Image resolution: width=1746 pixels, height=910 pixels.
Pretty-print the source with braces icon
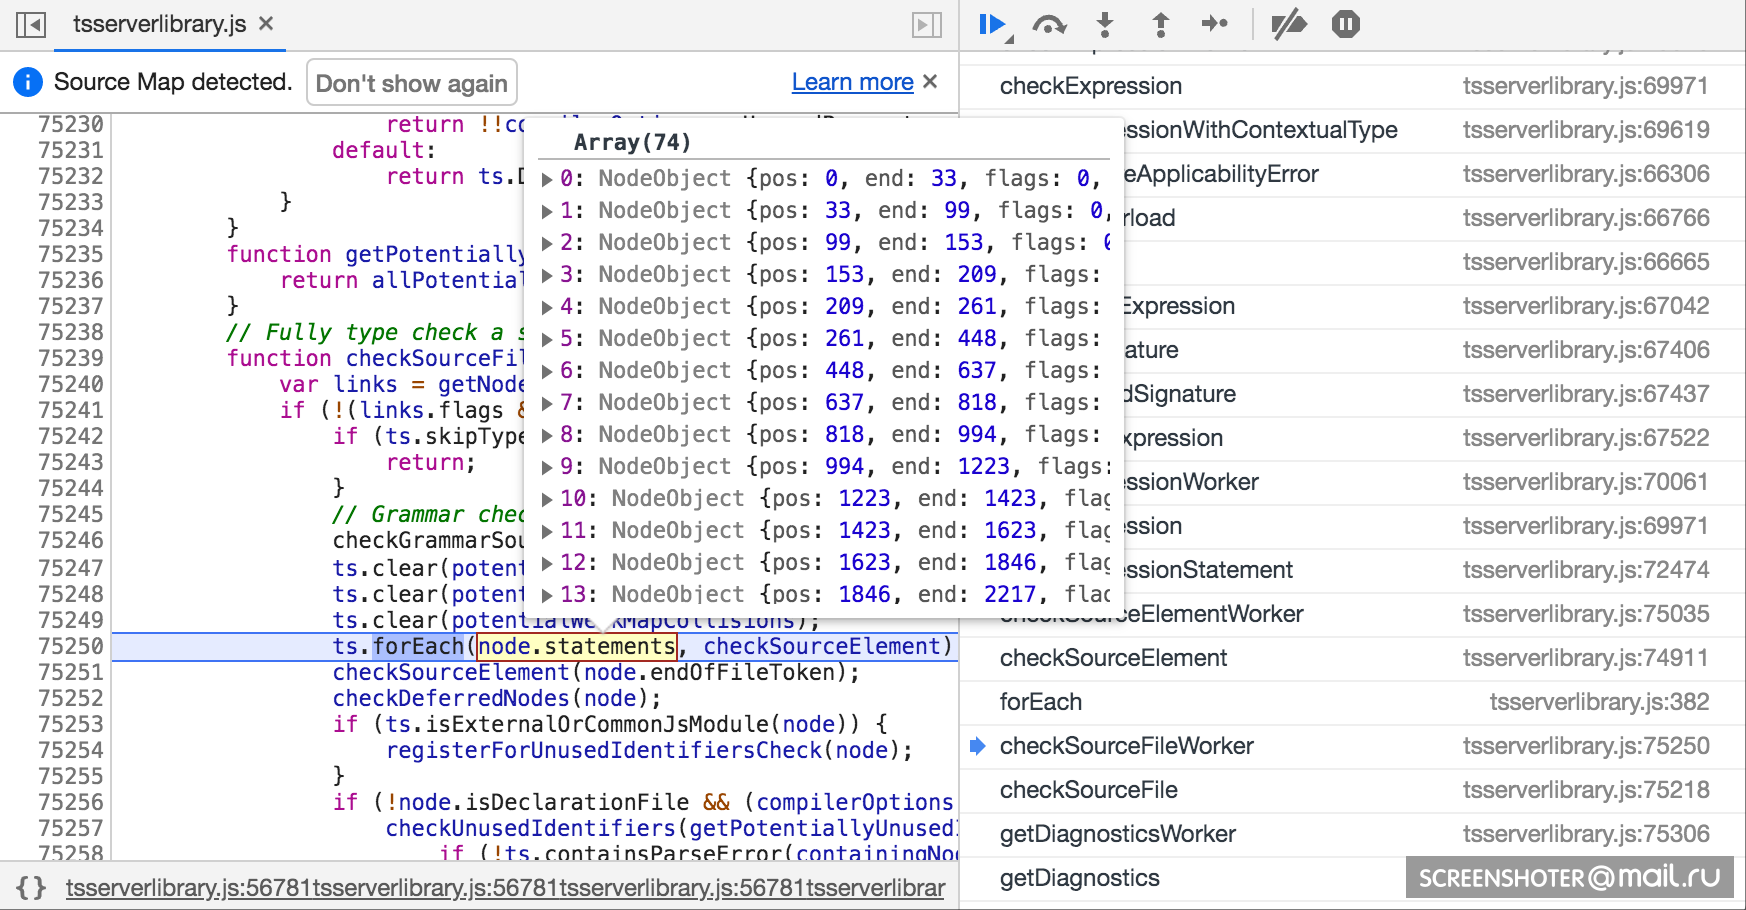31,887
